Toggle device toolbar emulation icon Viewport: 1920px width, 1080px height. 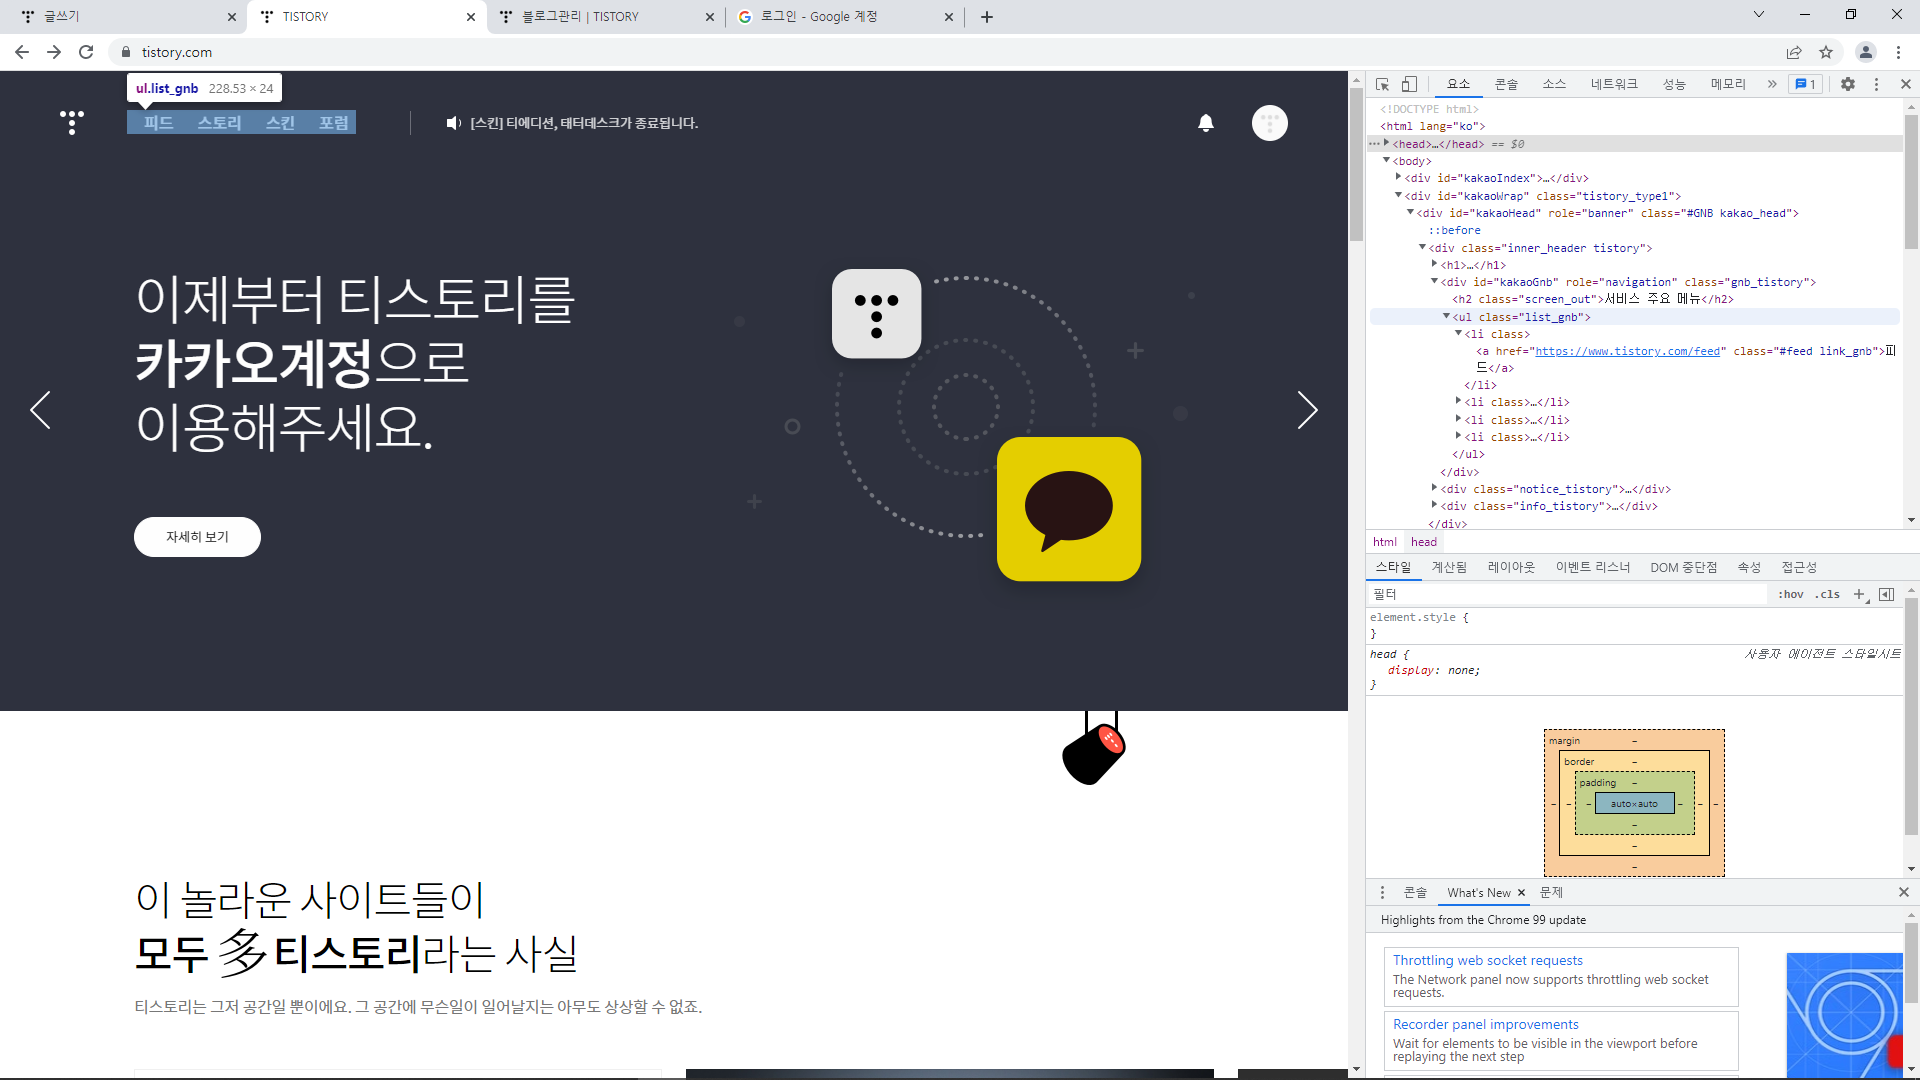pyautogui.click(x=1409, y=85)
